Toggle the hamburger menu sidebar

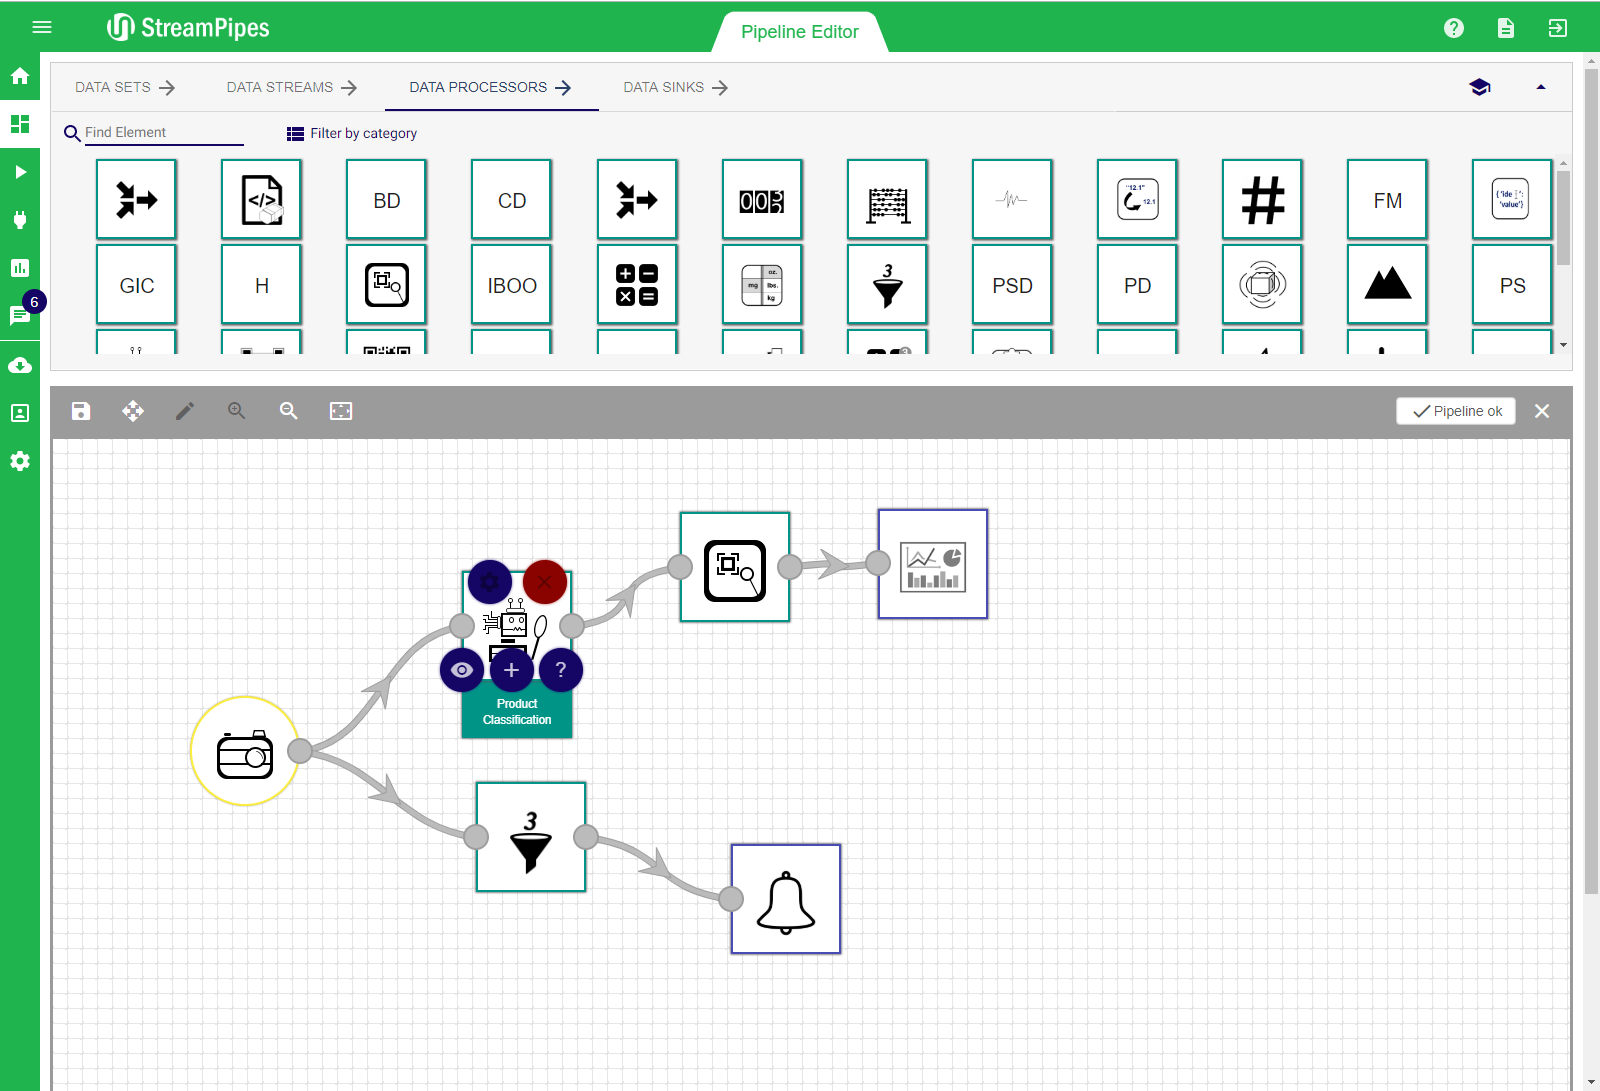(42, 27)
